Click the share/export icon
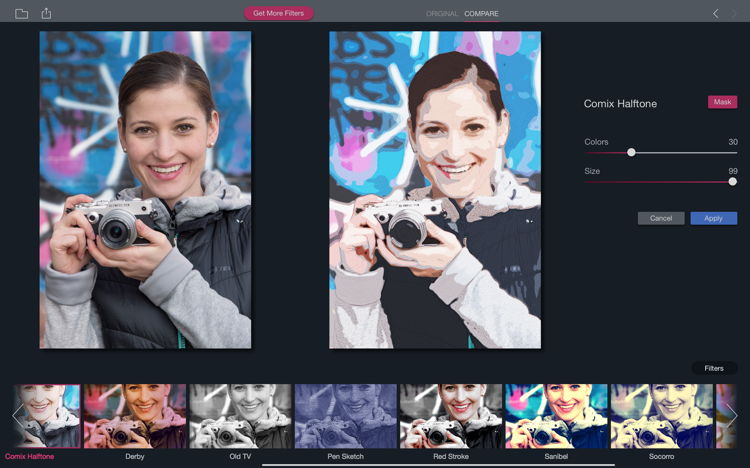Image resolution: width=750 pixels, height=468 pixels. pos(46,14)
